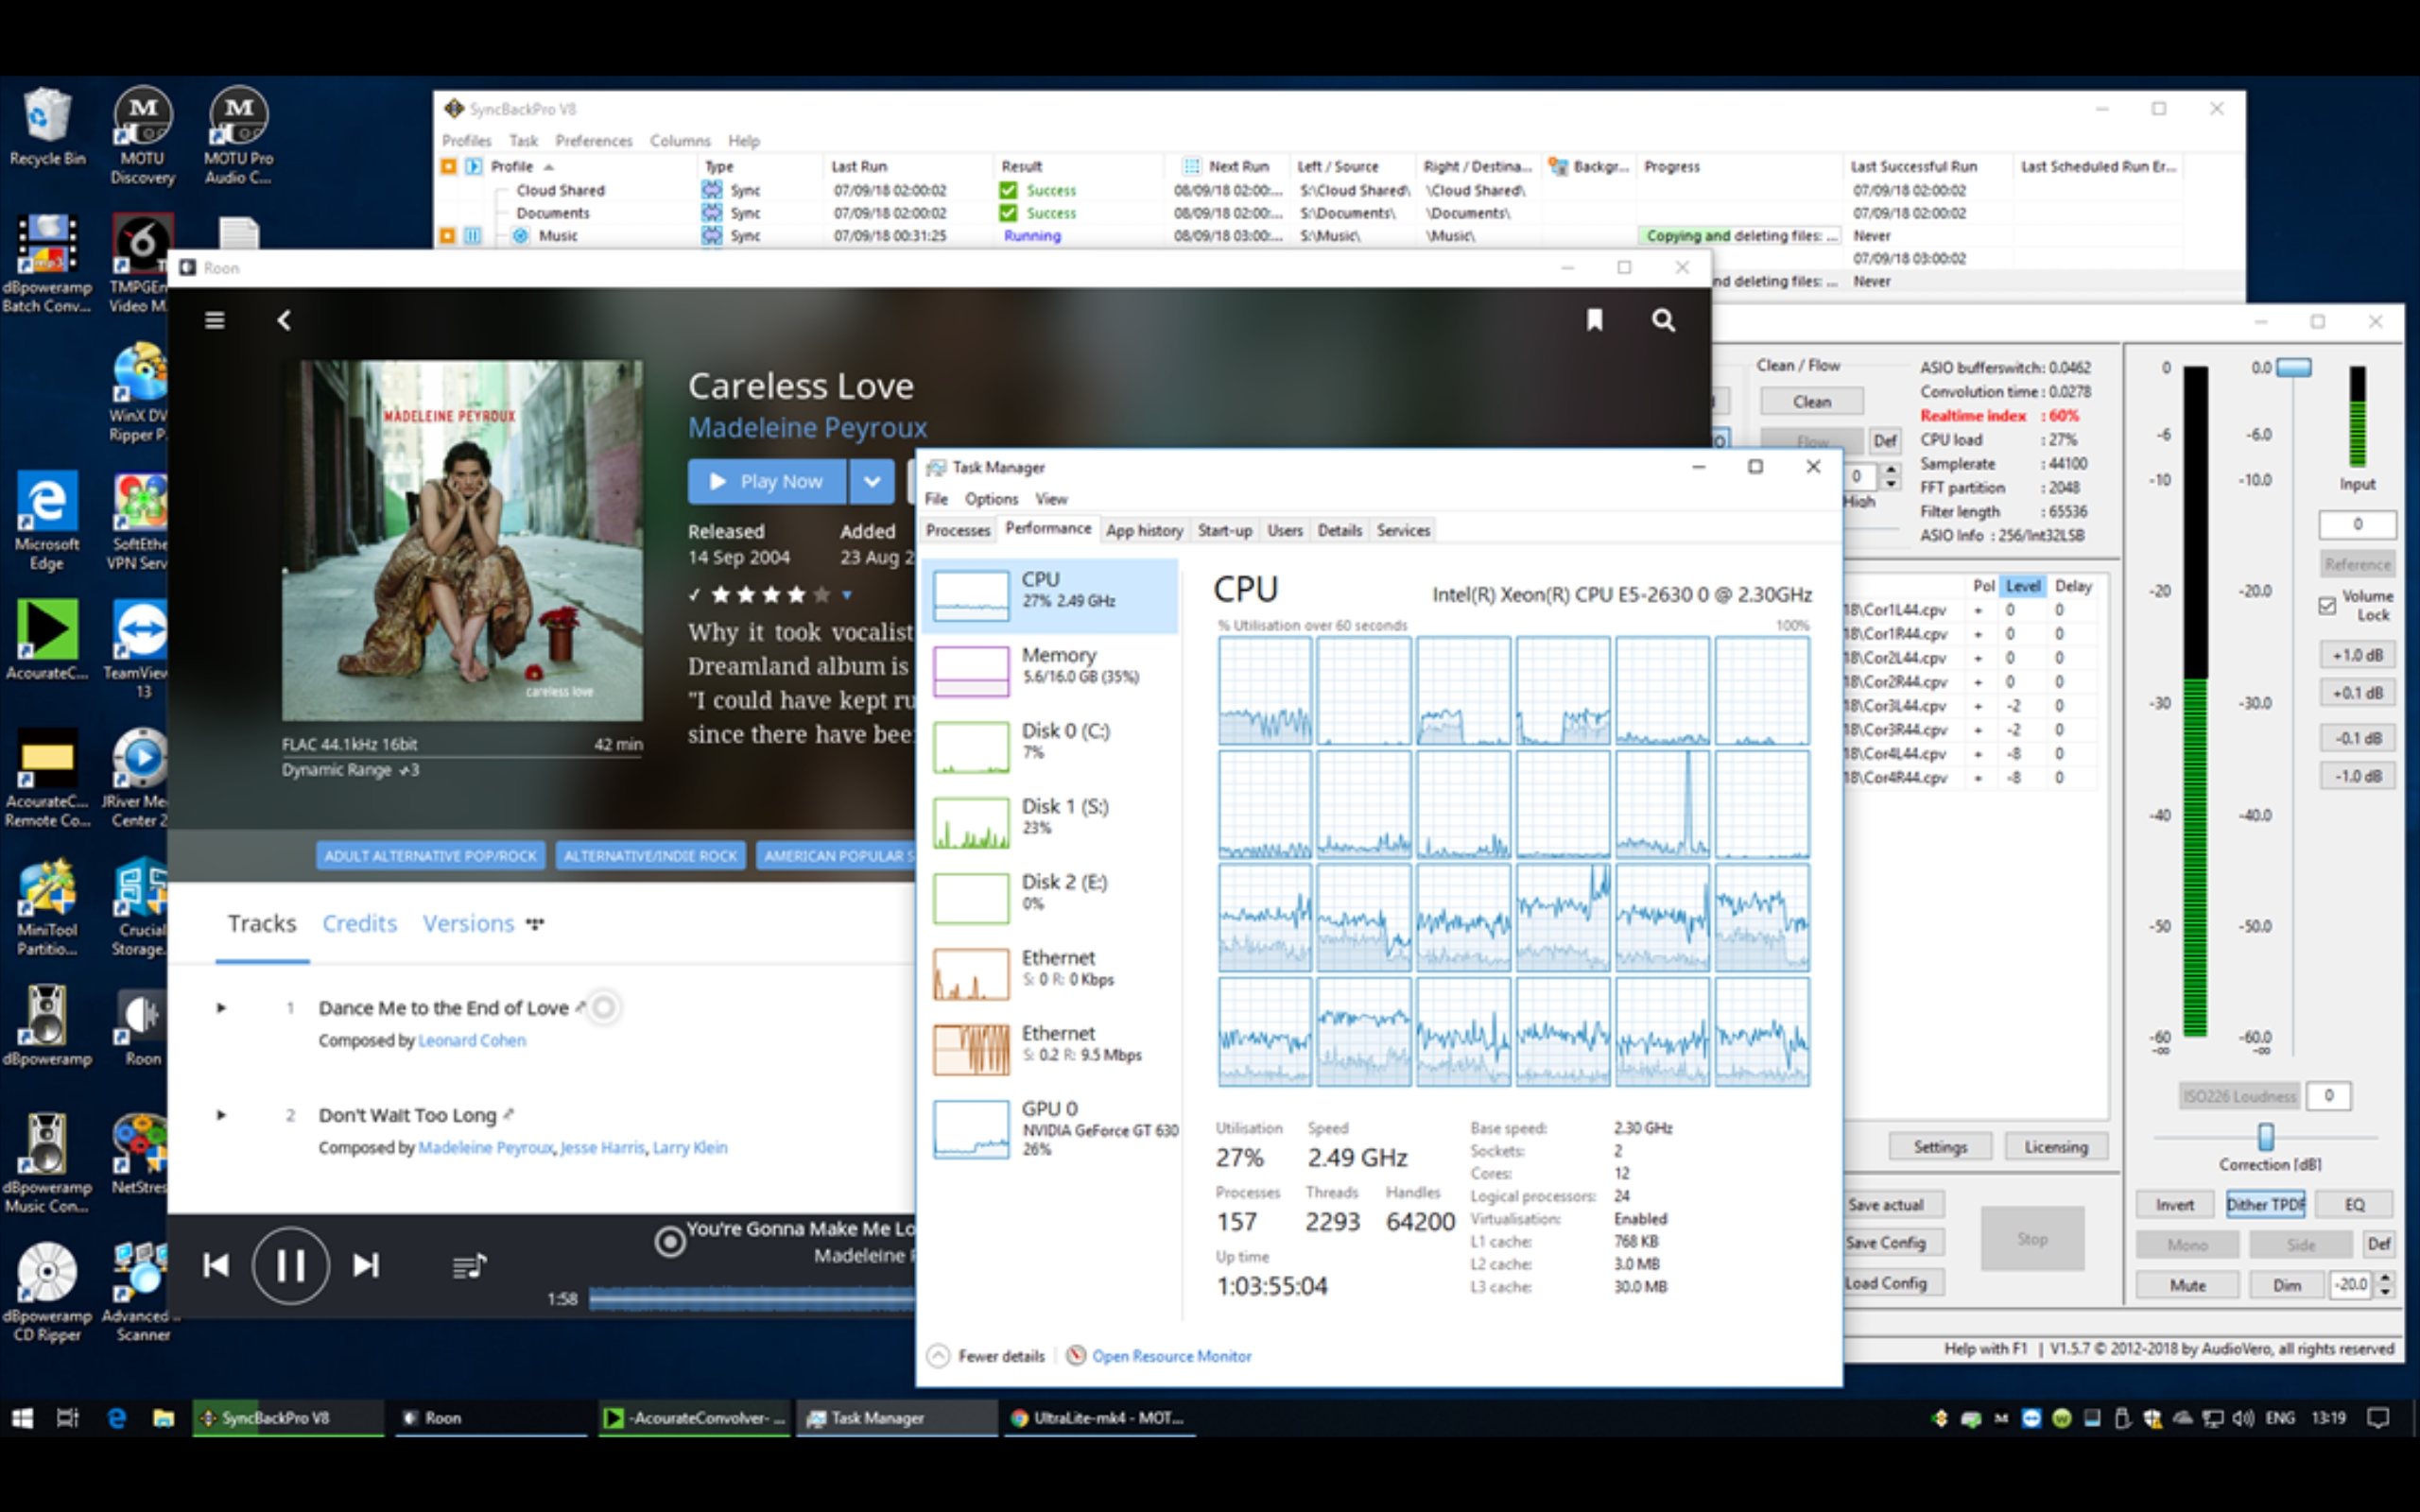Open Play Now dropdown arrow
The width and height of the screenshot is (2420, 1512).
coord(872,481)
